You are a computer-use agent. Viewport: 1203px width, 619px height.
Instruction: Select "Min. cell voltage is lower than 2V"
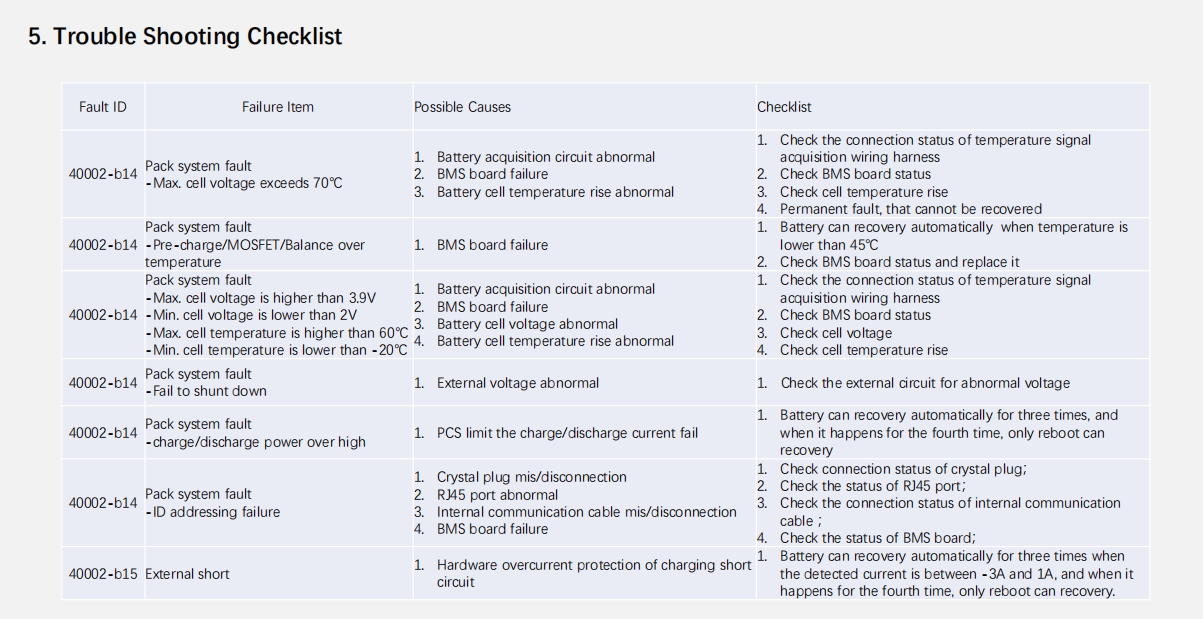[254, 315]
